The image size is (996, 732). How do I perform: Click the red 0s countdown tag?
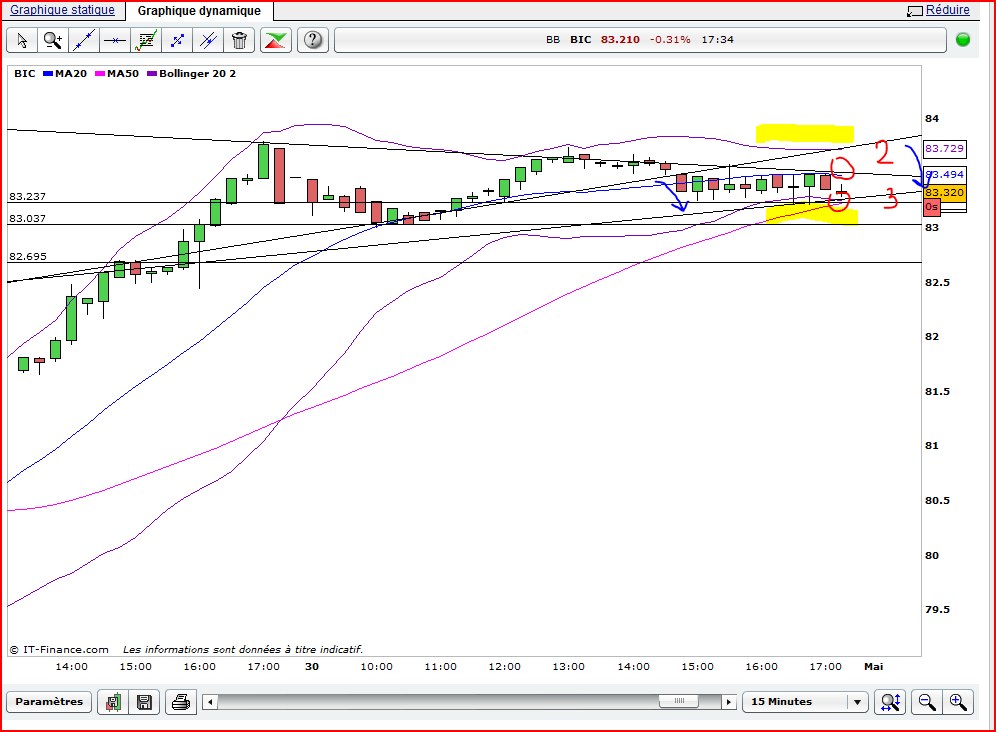932,207
